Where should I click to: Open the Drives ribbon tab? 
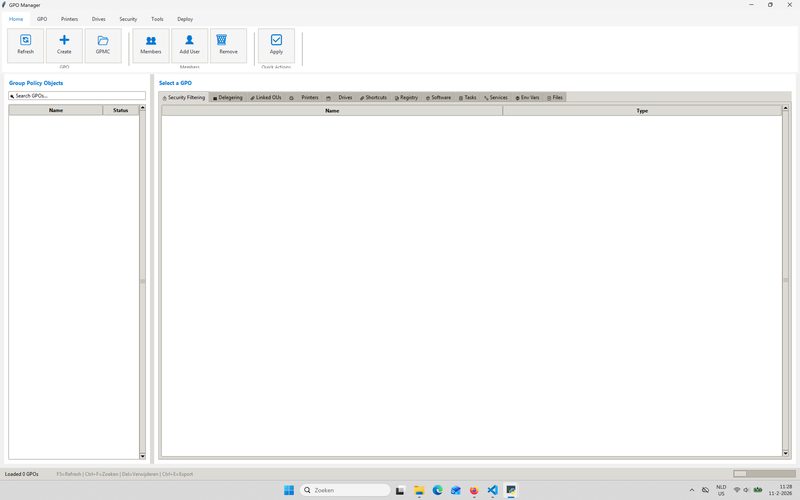click(98, 19)
